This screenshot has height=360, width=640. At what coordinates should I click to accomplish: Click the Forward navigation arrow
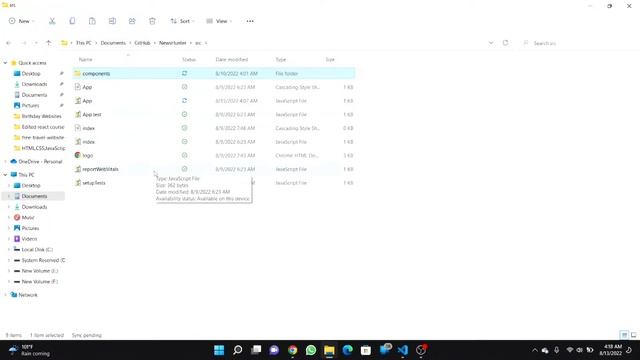24,43
